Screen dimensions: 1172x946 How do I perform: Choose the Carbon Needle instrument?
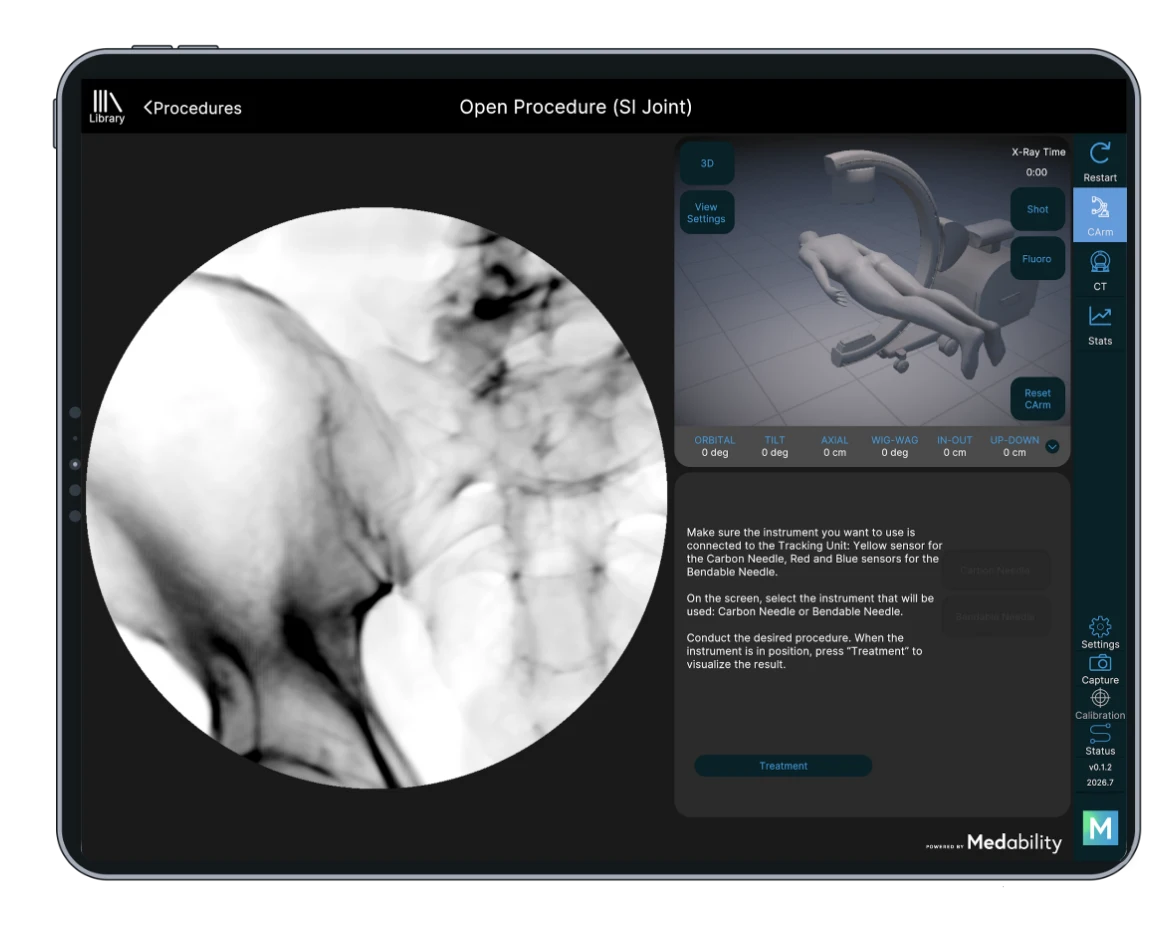(995, 570)
